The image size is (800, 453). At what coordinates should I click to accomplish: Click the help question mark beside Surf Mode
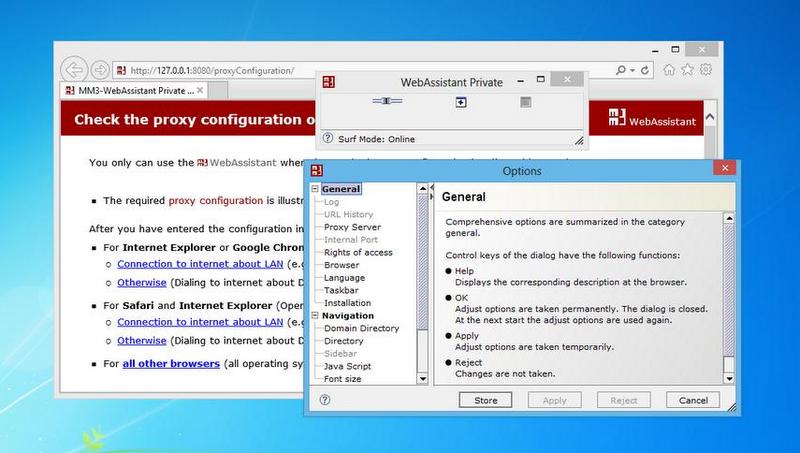[328, 138]
